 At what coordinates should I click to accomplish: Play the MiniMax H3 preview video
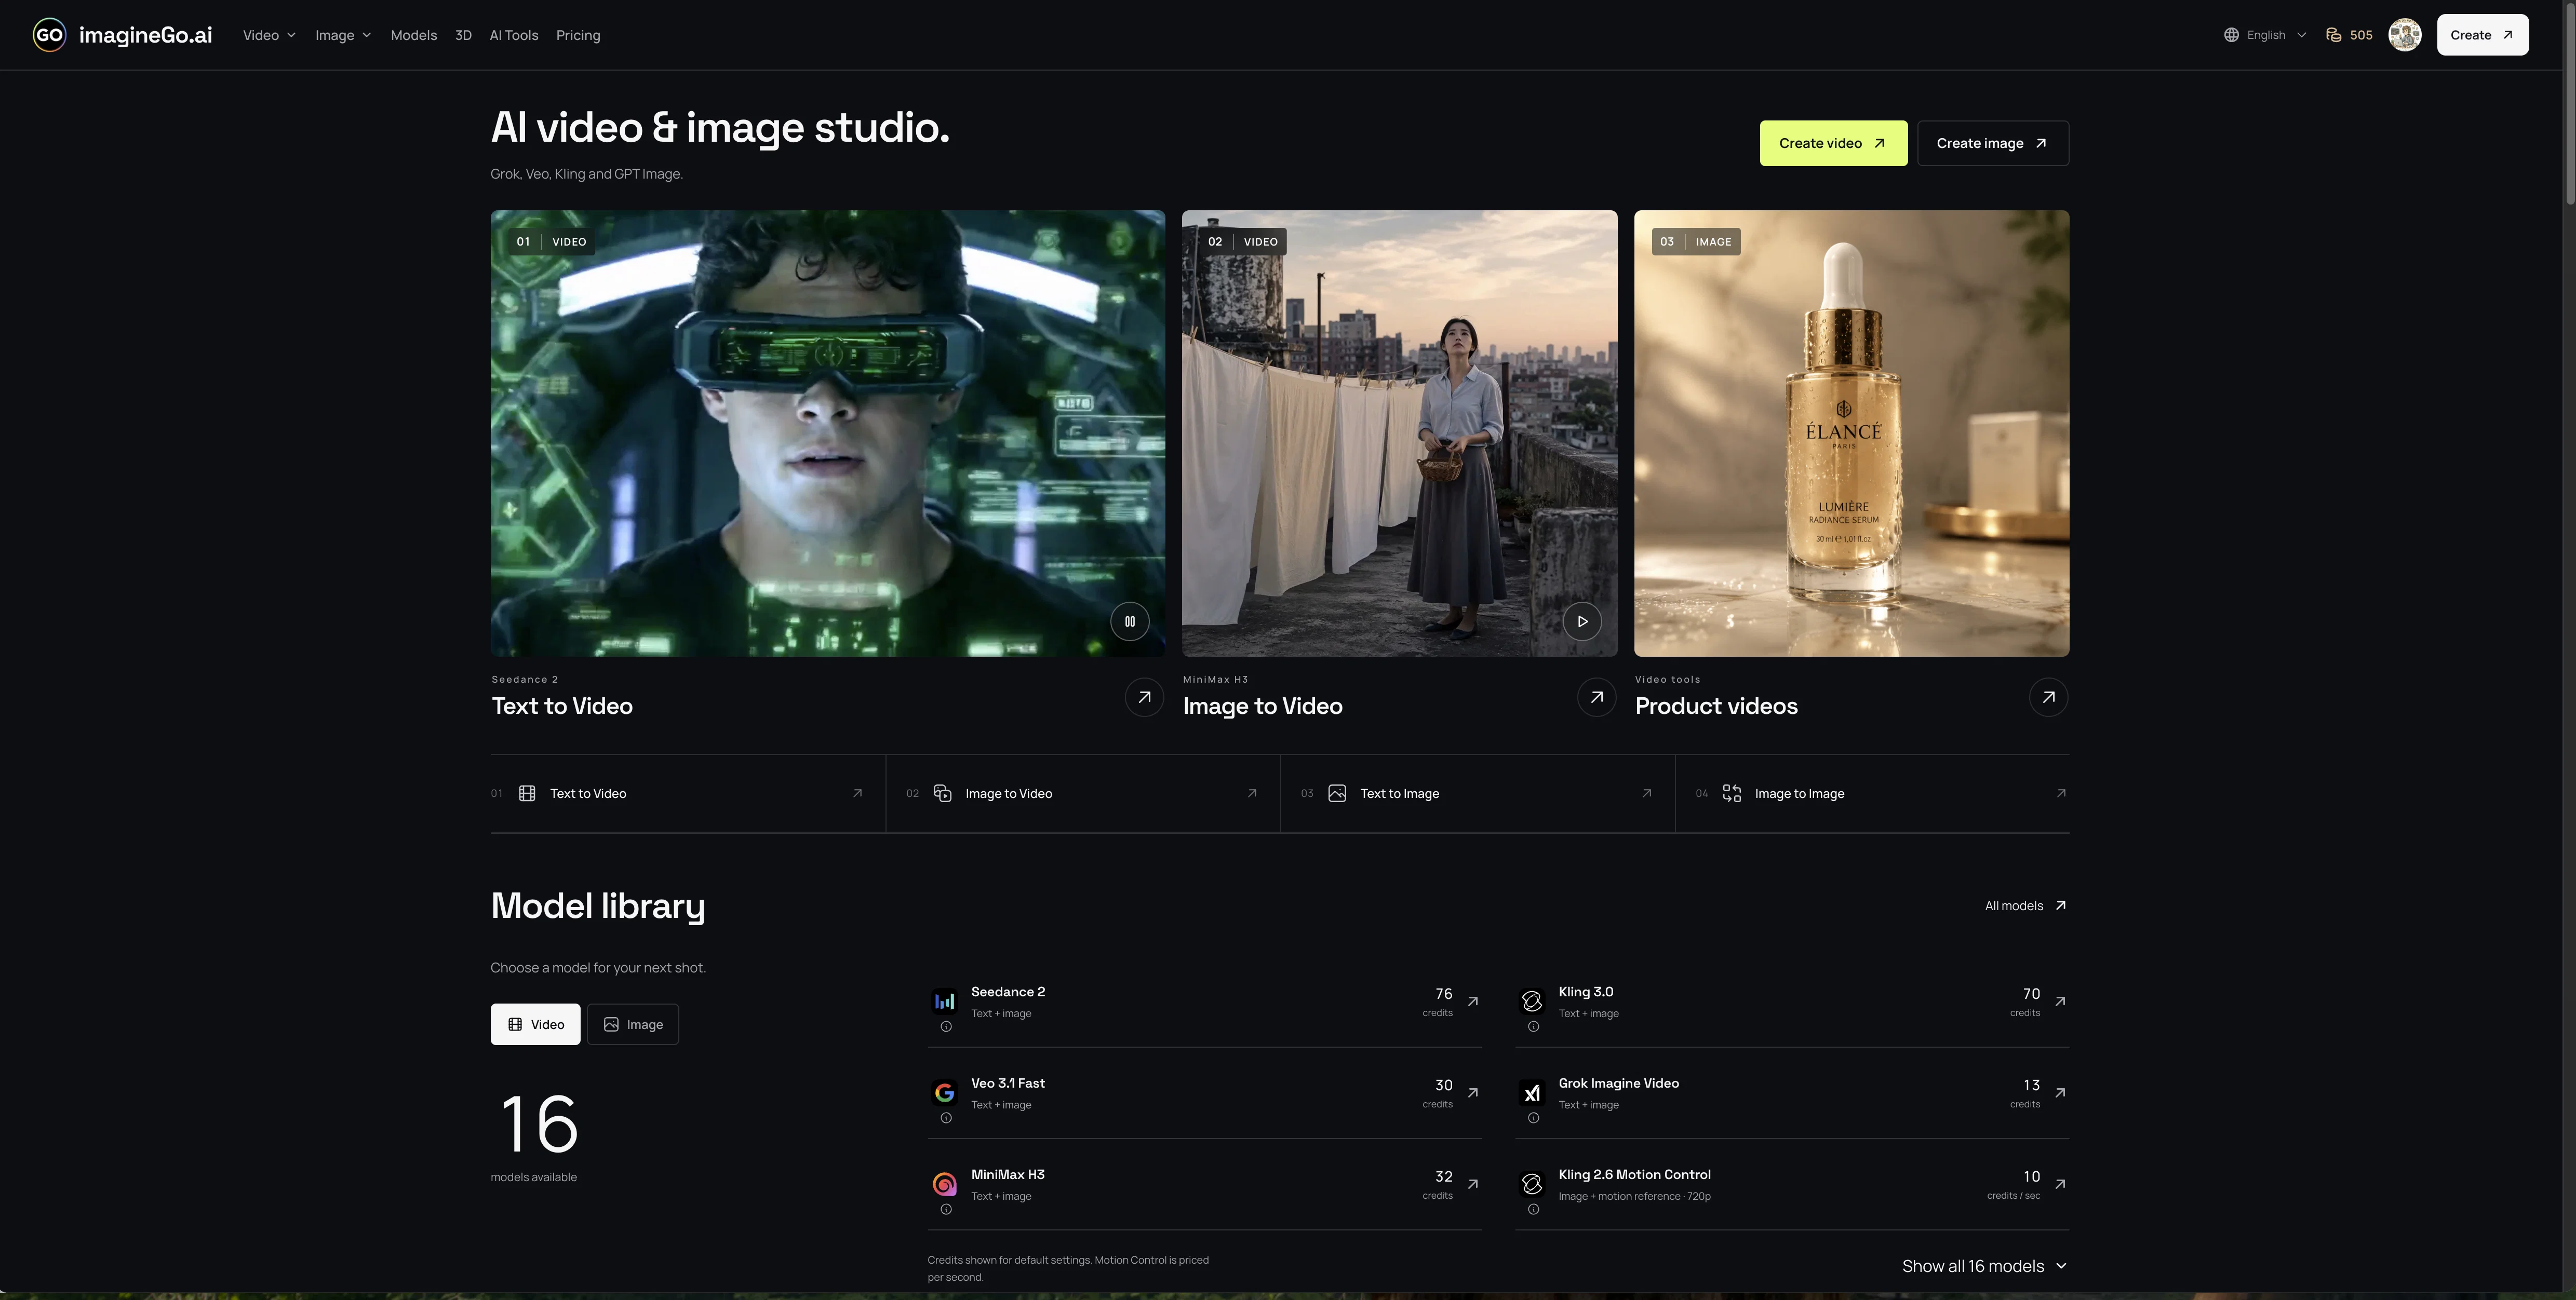coord(1582,621)
